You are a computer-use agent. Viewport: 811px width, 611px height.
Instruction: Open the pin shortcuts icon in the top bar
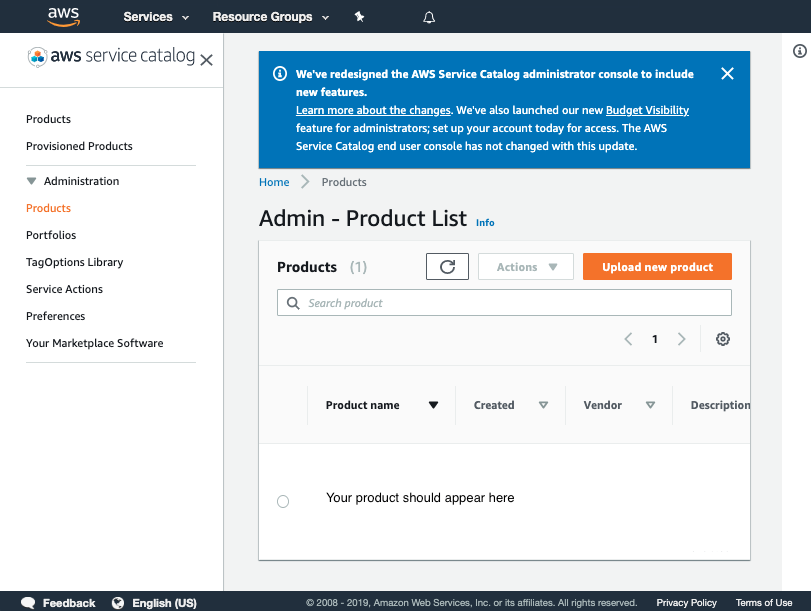pyautogui.click(x=359, y=17)
